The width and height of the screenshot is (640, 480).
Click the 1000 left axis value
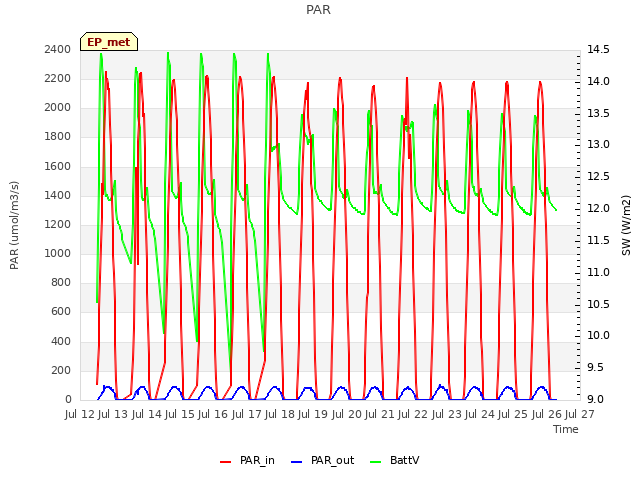tap(58, 253)
